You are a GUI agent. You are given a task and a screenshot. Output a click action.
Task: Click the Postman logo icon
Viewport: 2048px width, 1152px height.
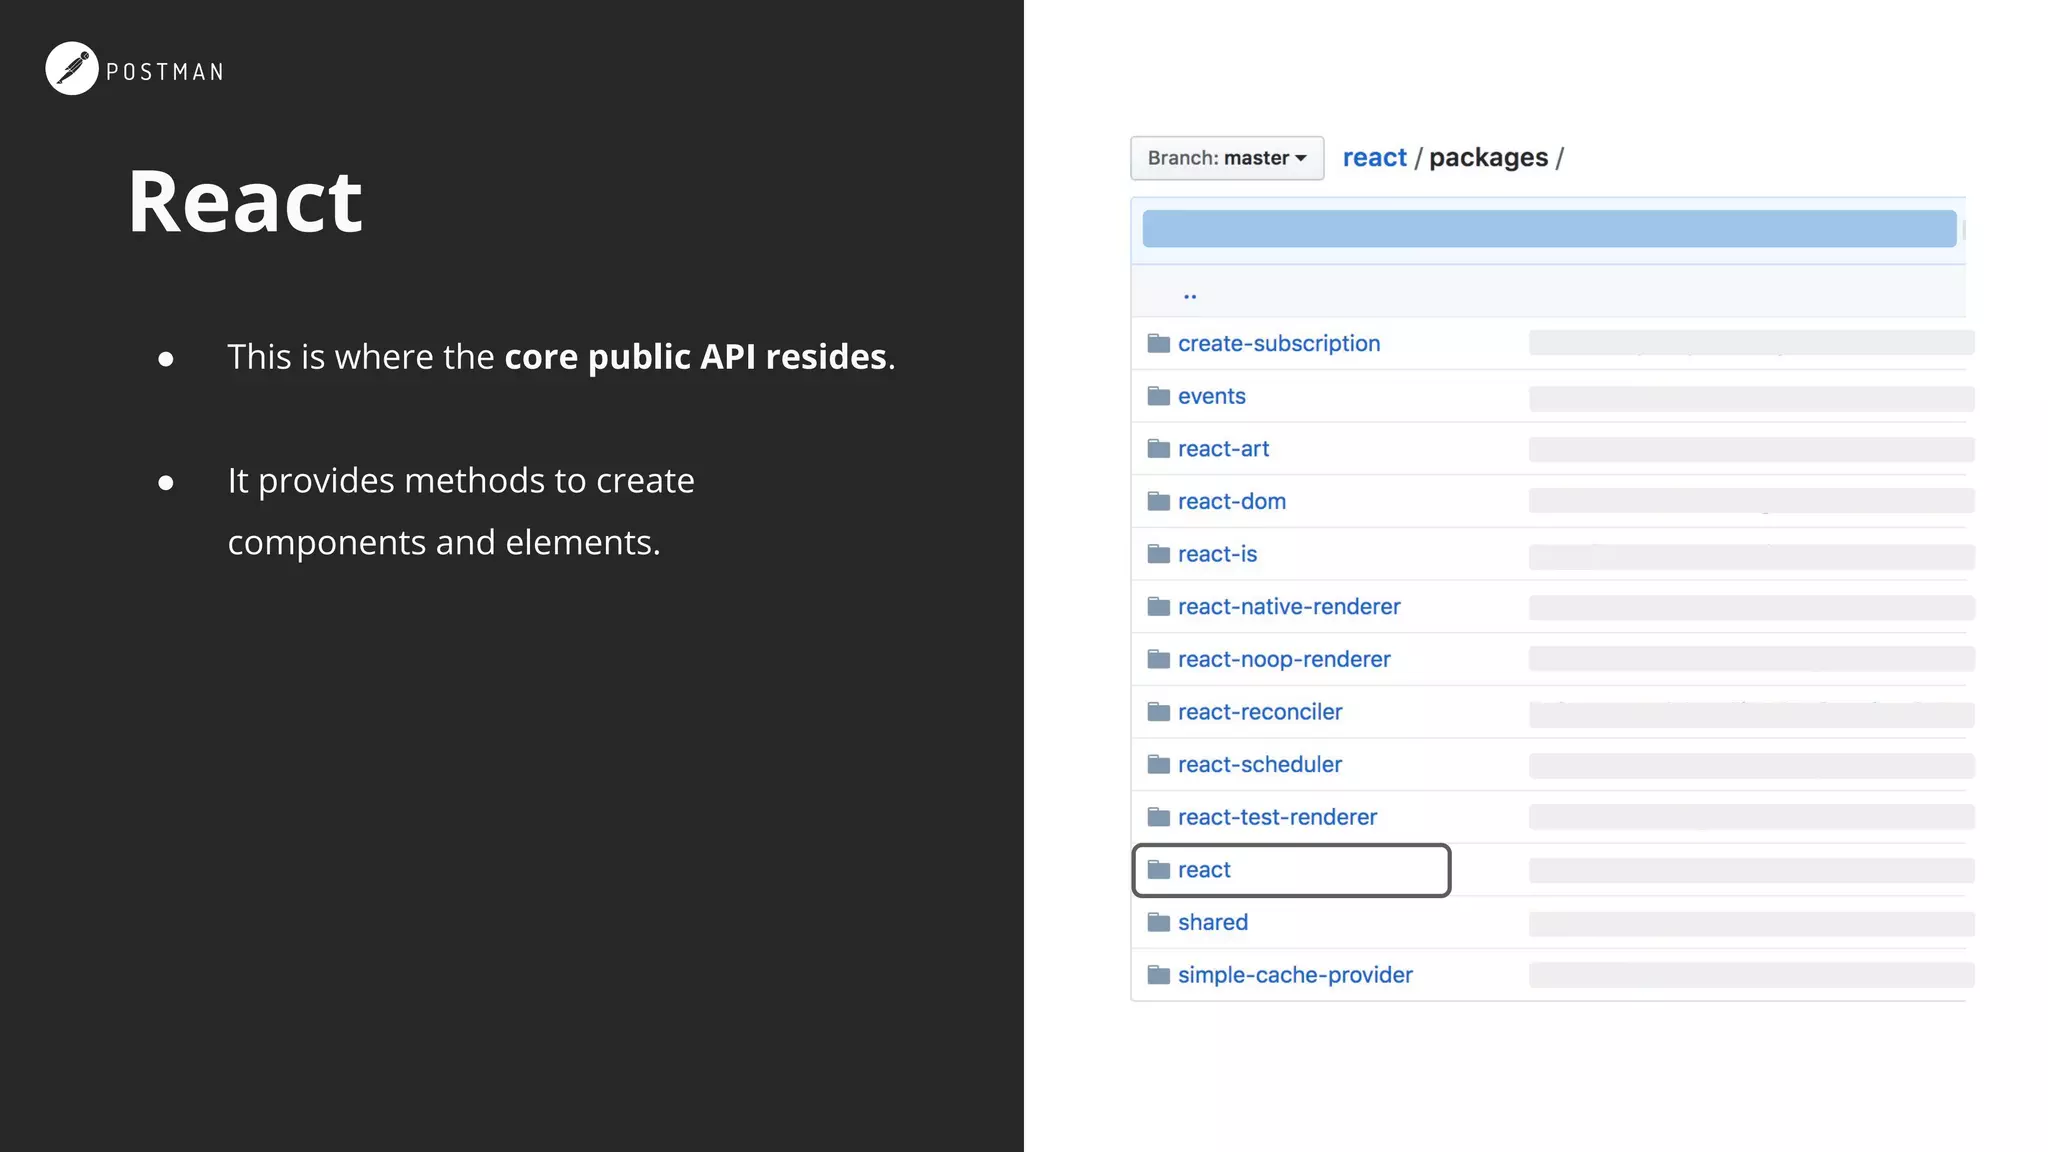[x=72, y=69]
